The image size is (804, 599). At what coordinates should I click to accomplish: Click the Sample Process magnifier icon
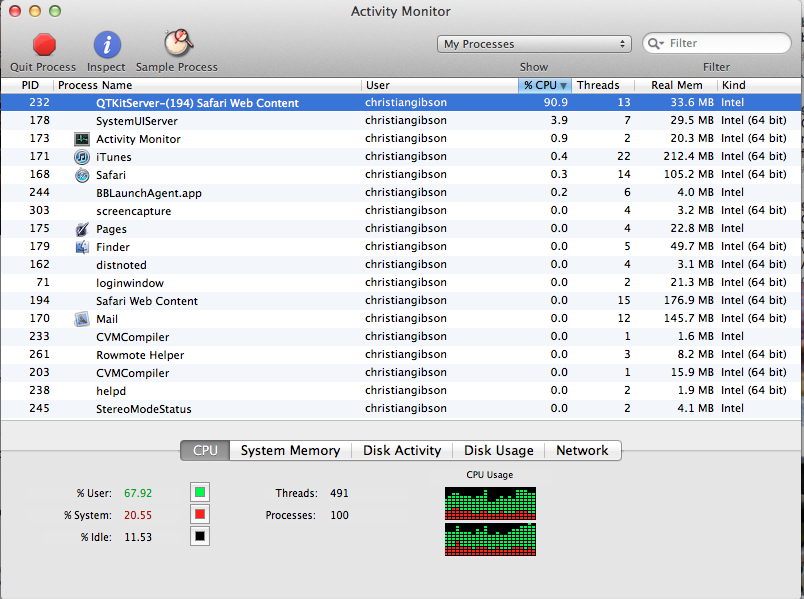178,43
